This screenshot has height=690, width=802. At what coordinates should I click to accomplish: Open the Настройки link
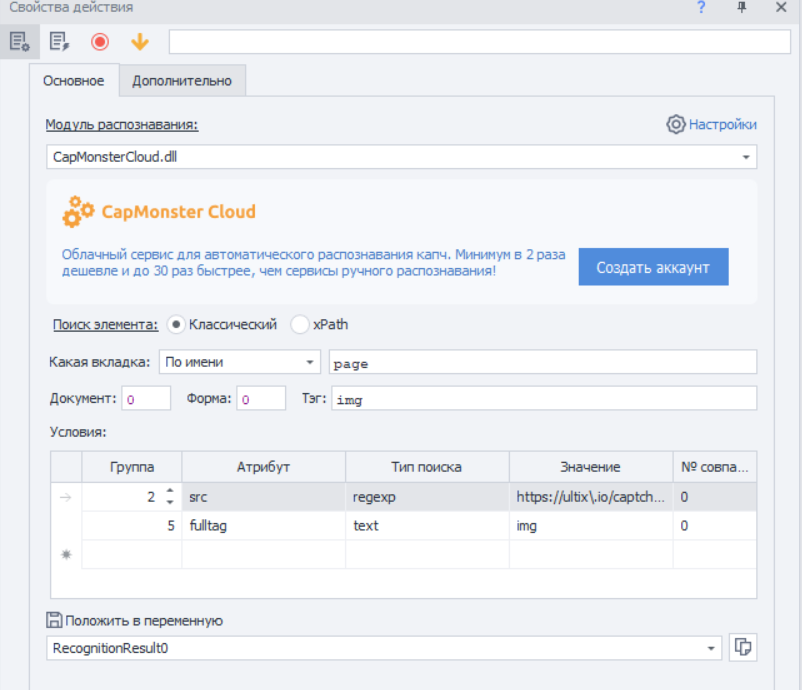722,124
